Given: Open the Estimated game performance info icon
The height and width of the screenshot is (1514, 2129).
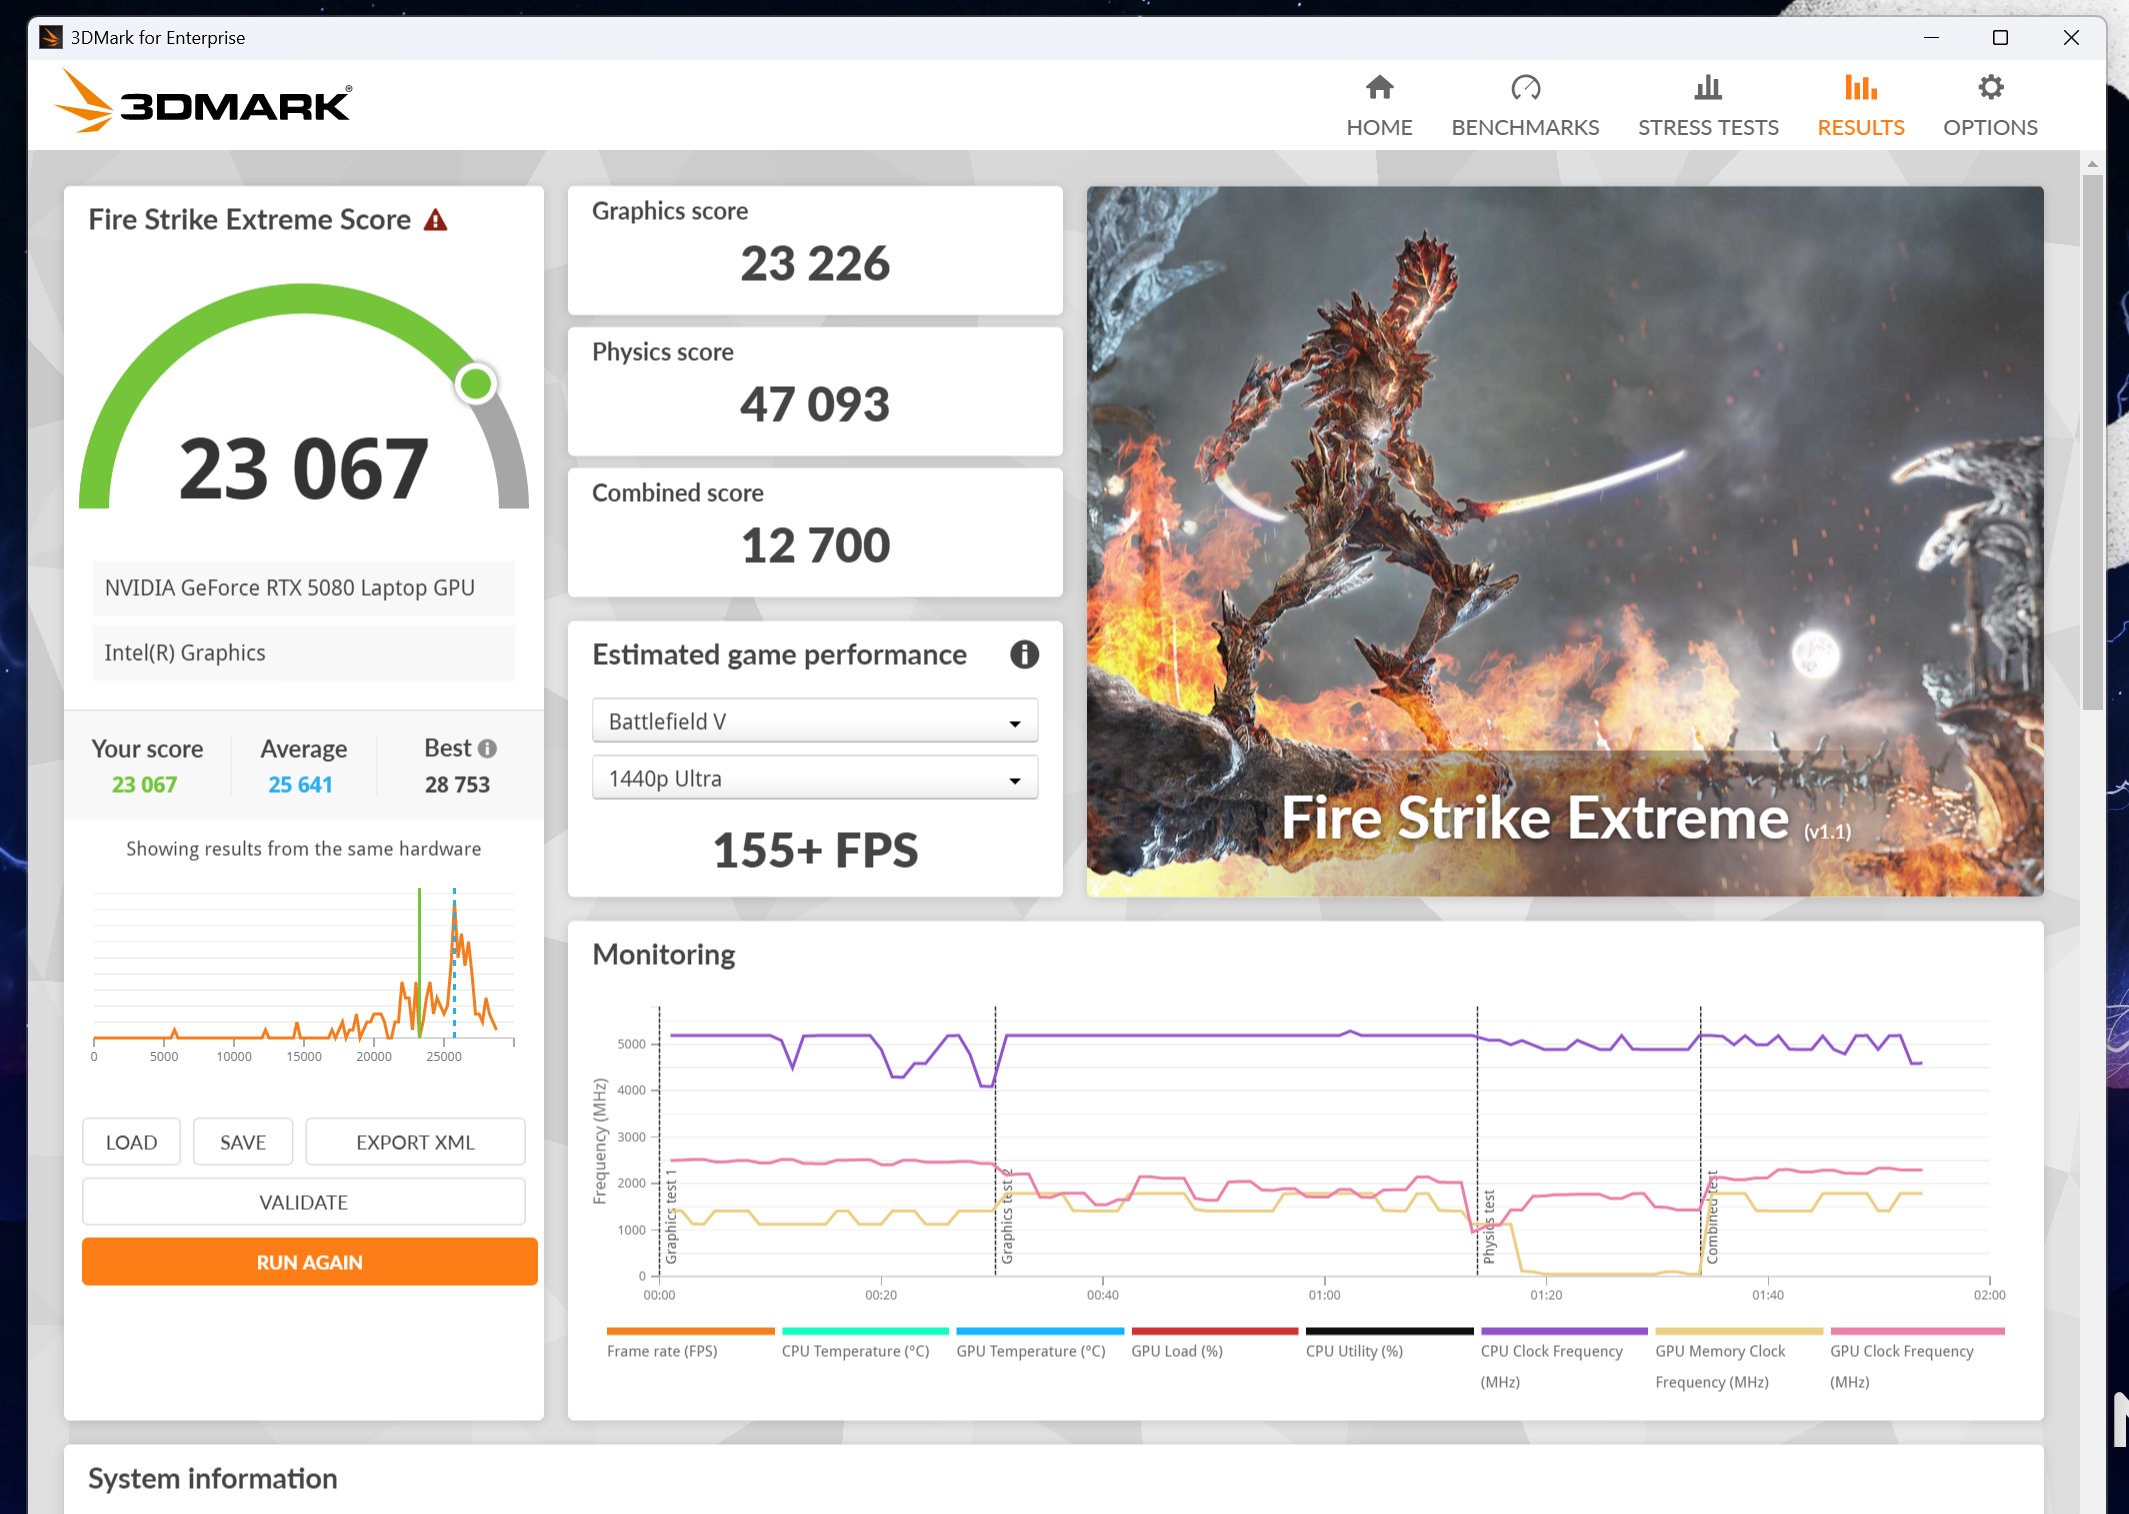Looking at the screenshot, I should (1024, 655).
